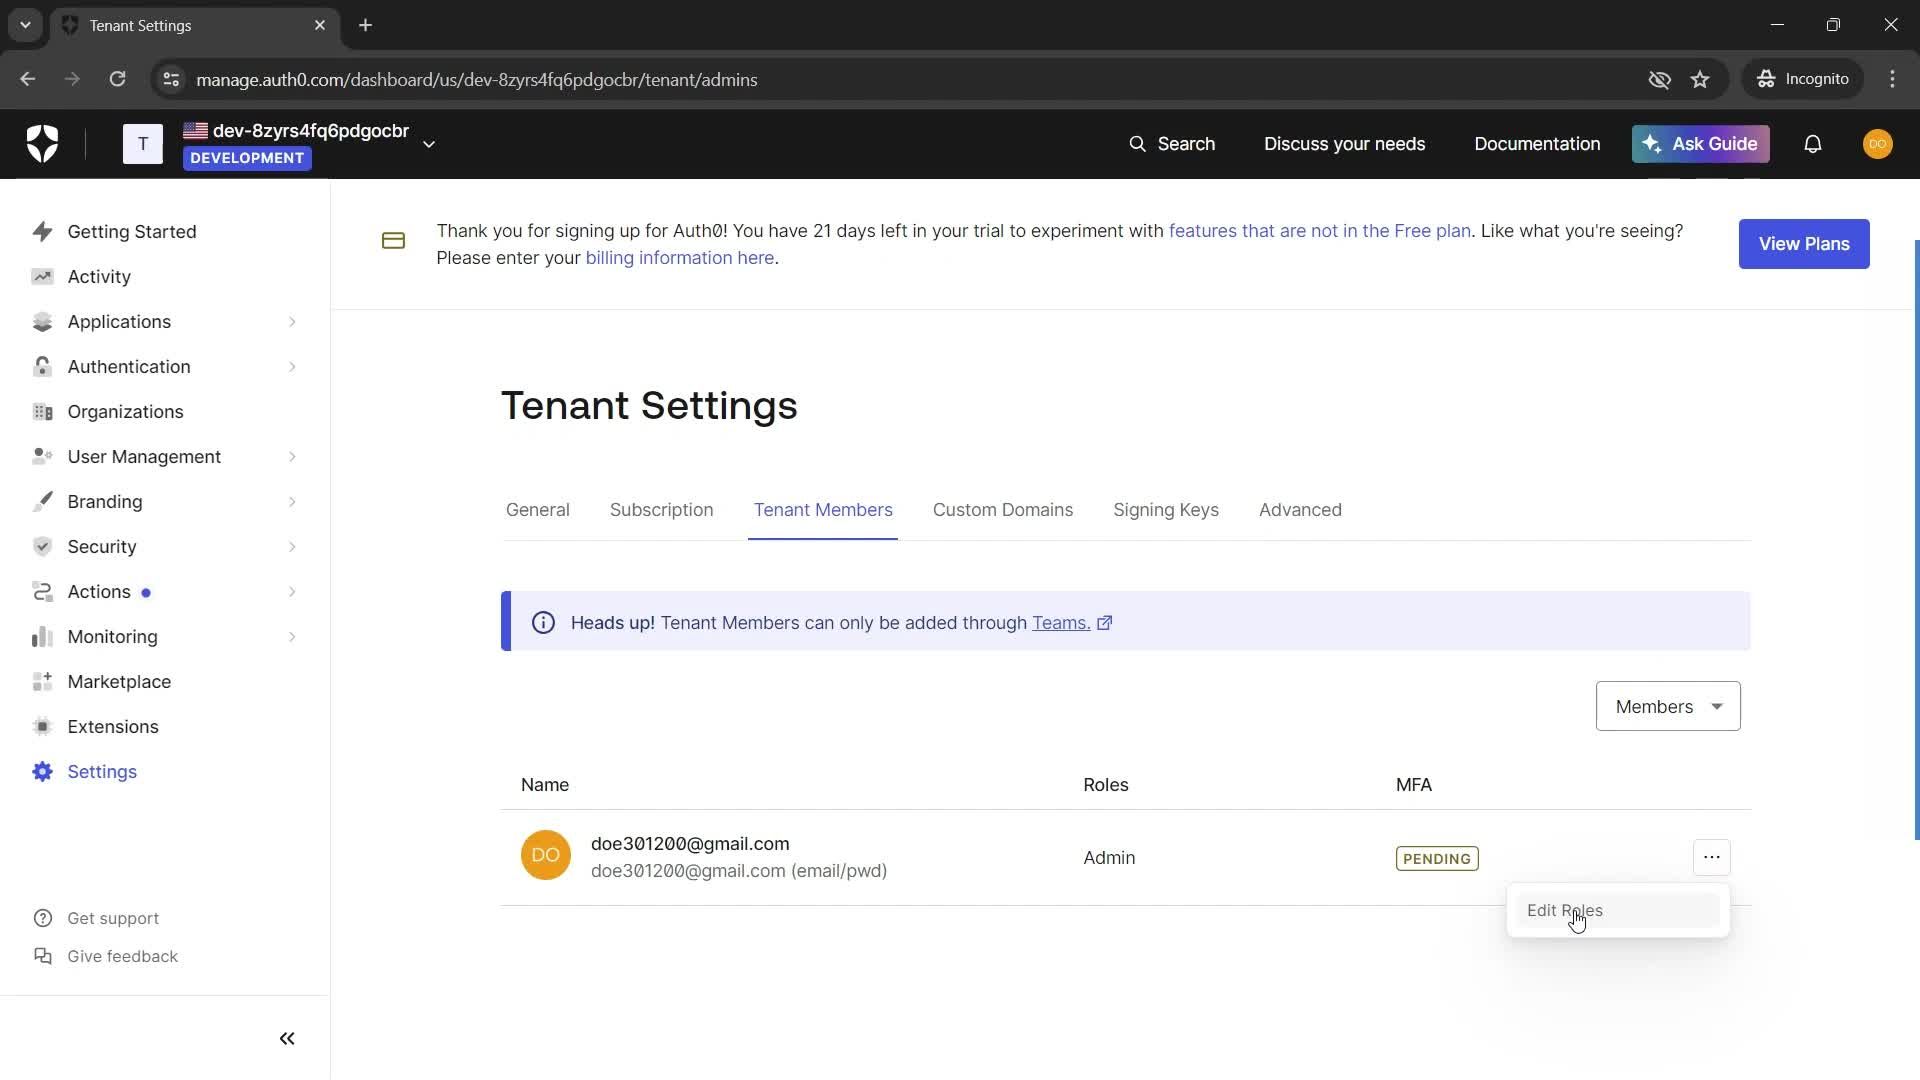Open the browser three-dot menu

(x=1892, y=79)
